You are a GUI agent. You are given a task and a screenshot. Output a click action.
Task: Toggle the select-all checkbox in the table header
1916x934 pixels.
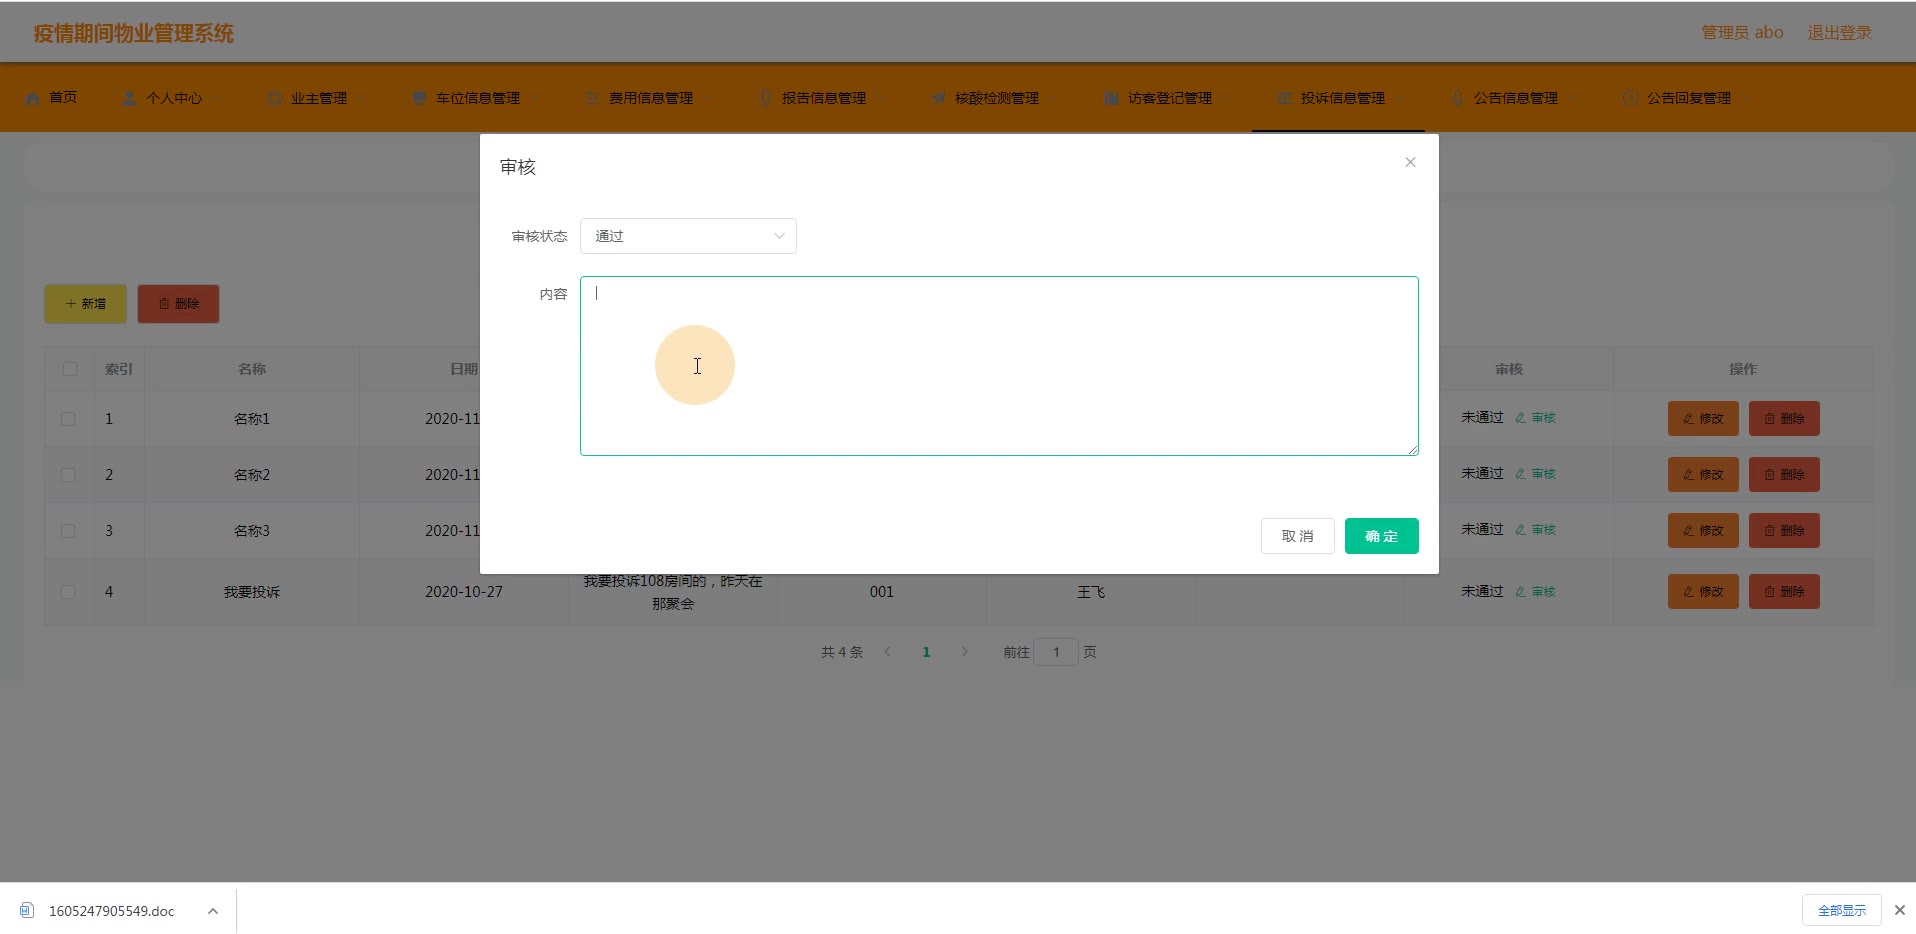[69, 369]
